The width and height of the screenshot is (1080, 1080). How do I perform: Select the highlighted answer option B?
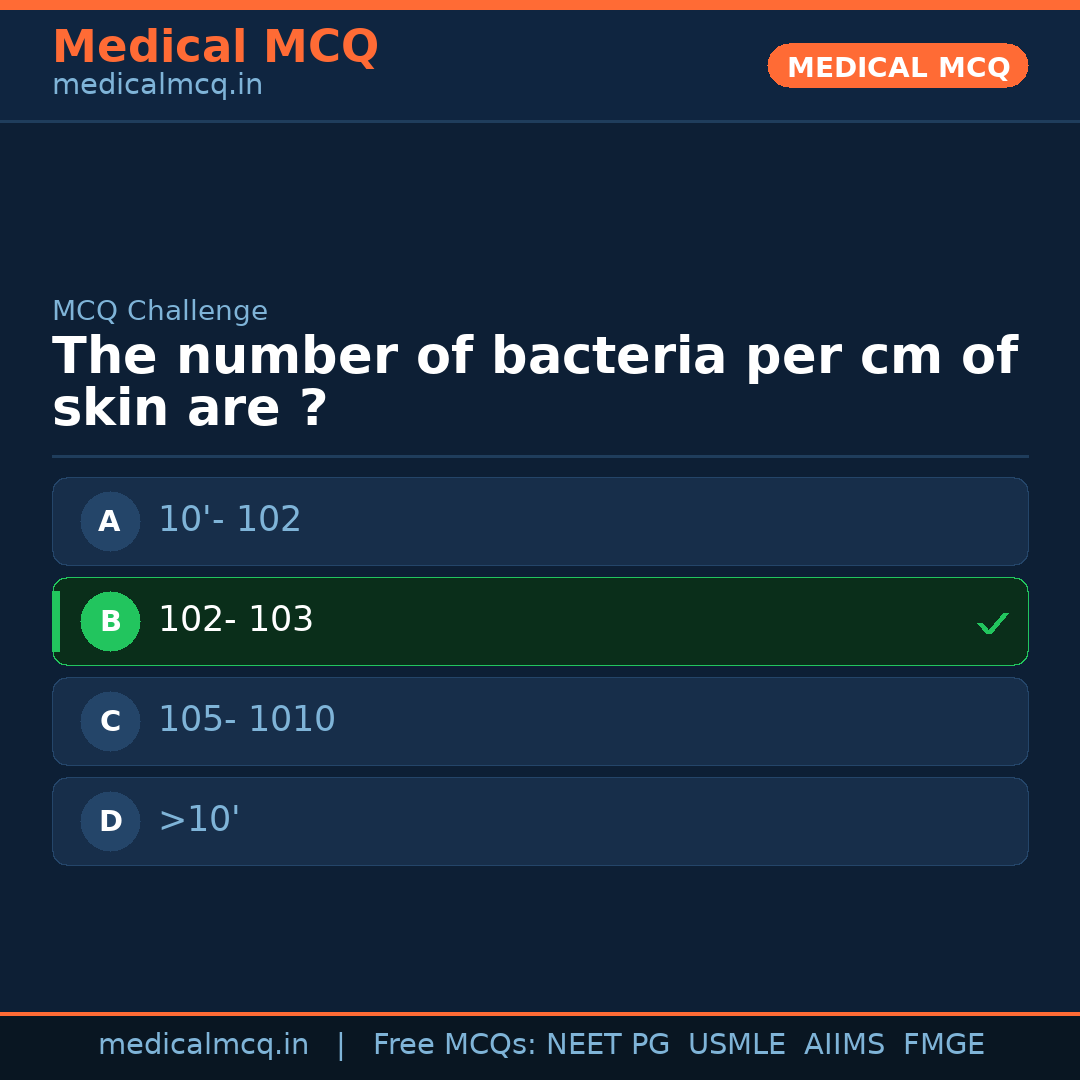540,621
